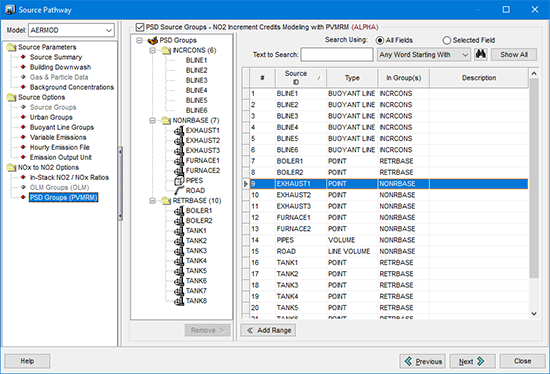Select the All Fields radio button
Image resolution: width=550 pixels, height=374 pixels.
pos(380,40)
